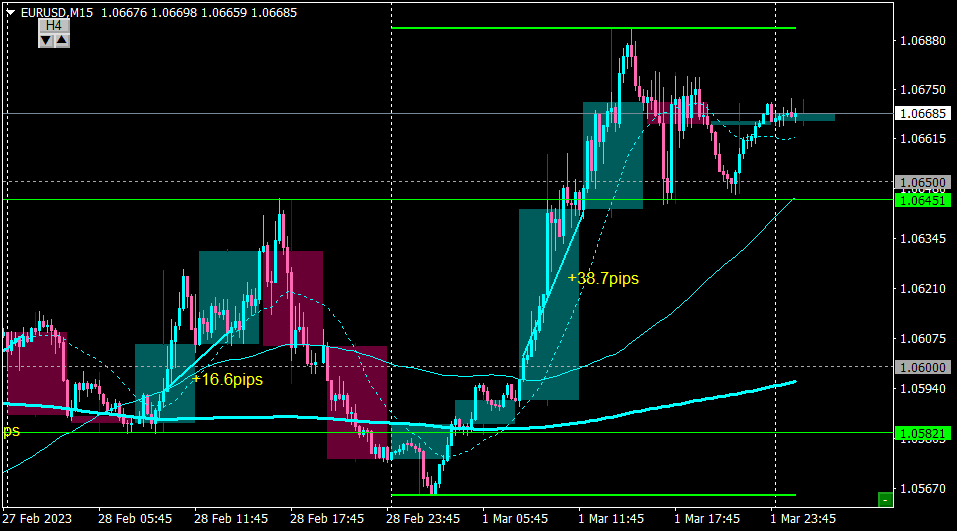The width and height of the screenshot is (957, 531).
Task: Click the current price label 1.06685
Action: [x=923, y=114]
